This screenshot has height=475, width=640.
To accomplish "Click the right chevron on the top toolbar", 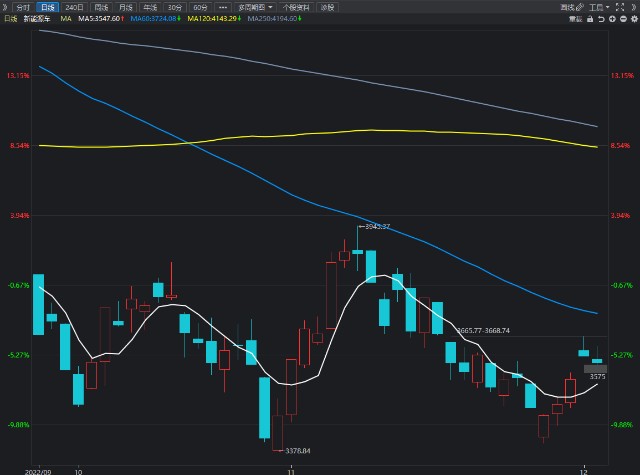I will point(633,7).
